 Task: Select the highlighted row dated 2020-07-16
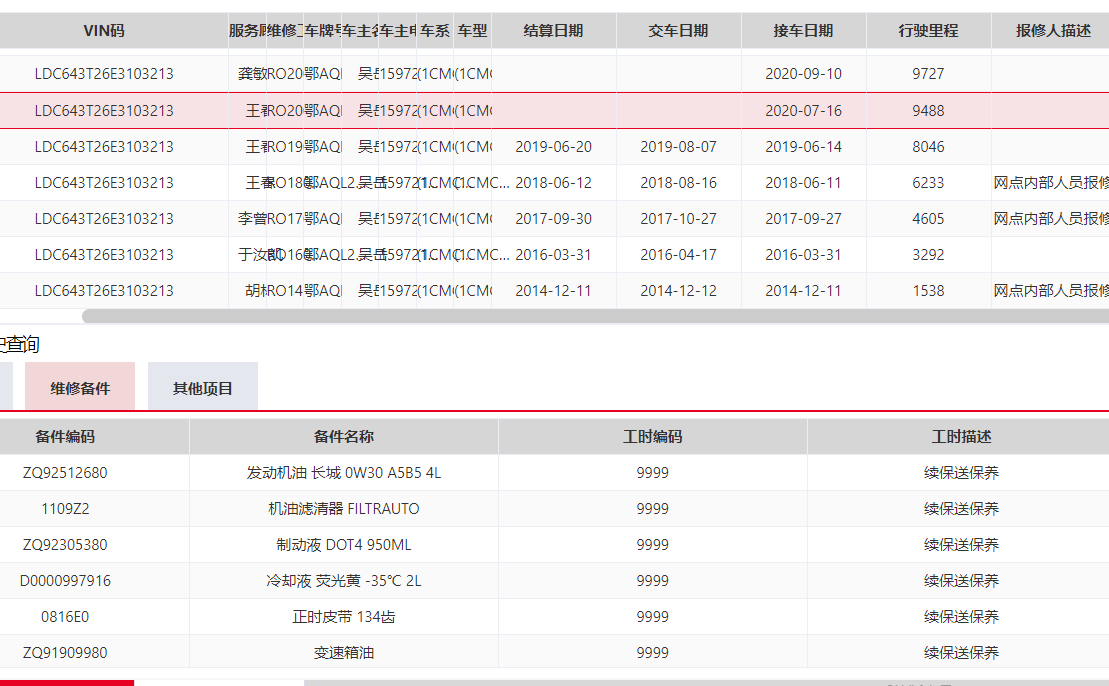(554, 110)
